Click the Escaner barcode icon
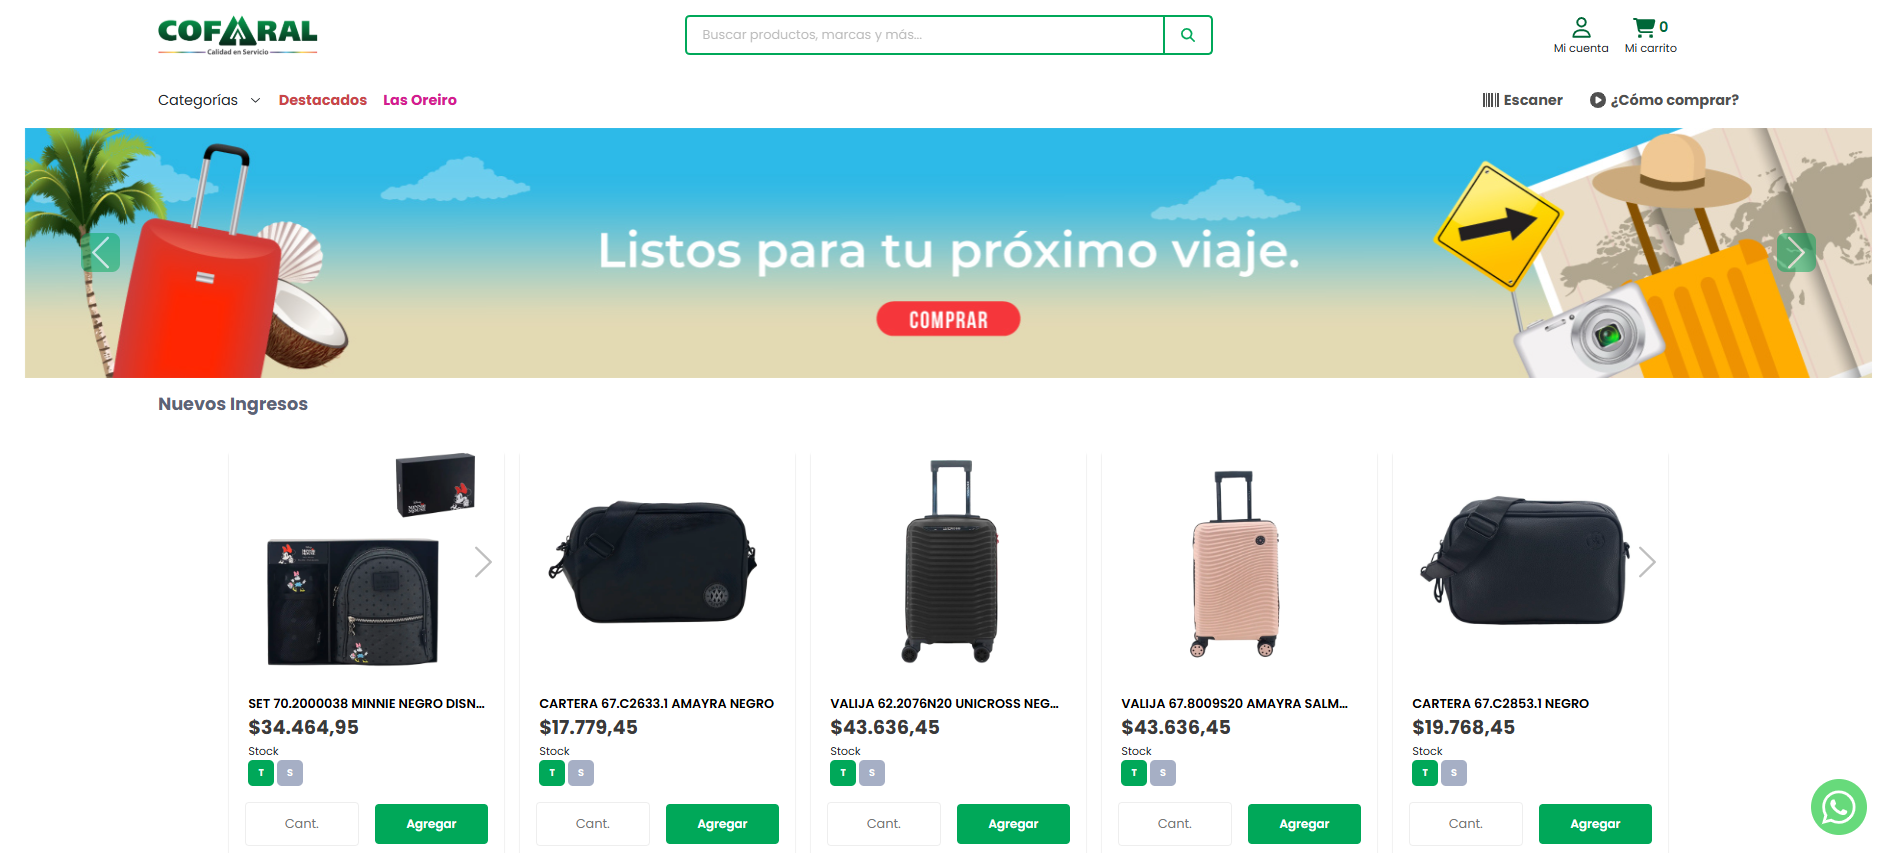1891x853 pixels. (x=1490, y=100)
